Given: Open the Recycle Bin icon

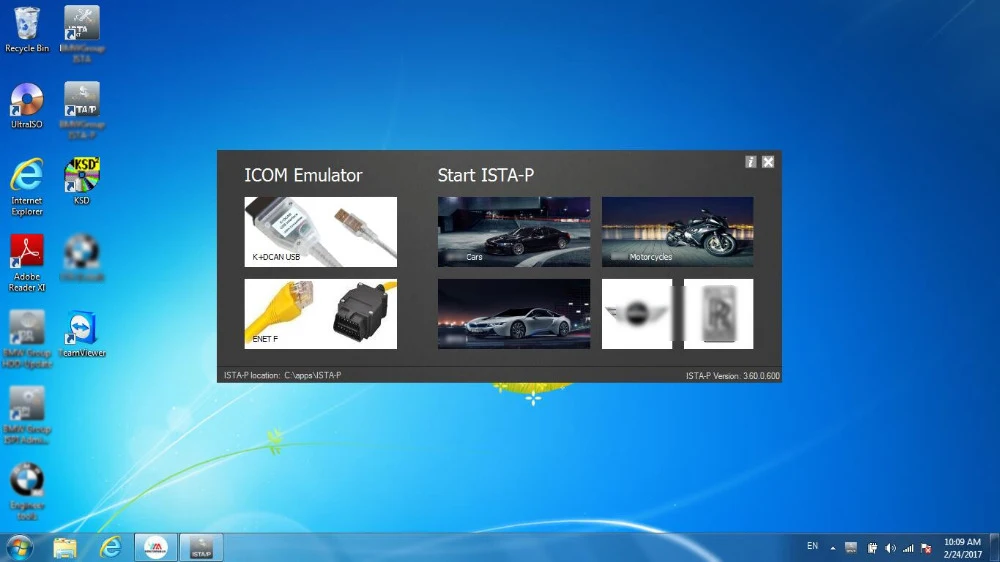Looking at the screenshot, I should tap(27, 30).
